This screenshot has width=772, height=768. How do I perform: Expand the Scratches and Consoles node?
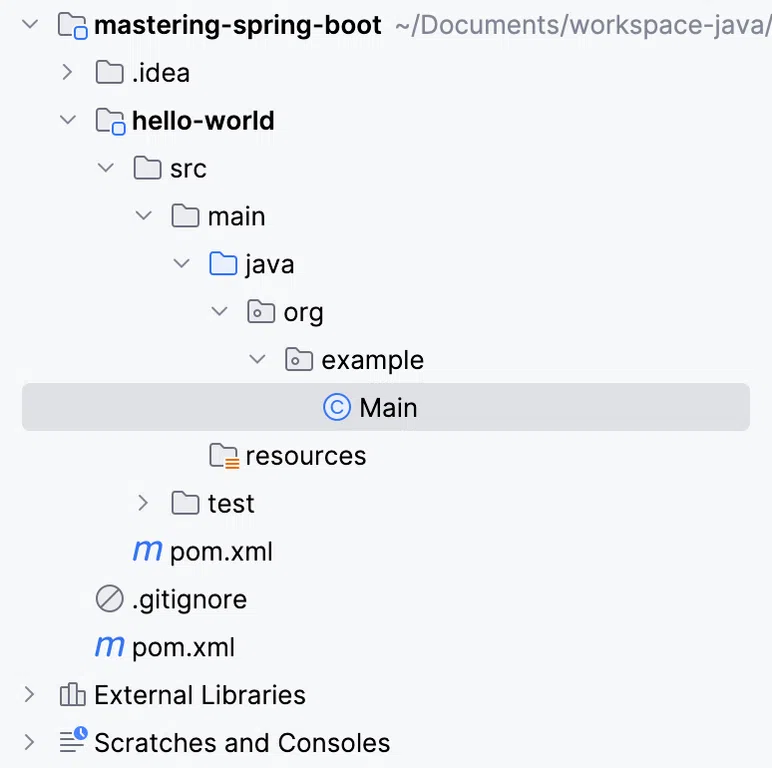(x=30, y=742)
